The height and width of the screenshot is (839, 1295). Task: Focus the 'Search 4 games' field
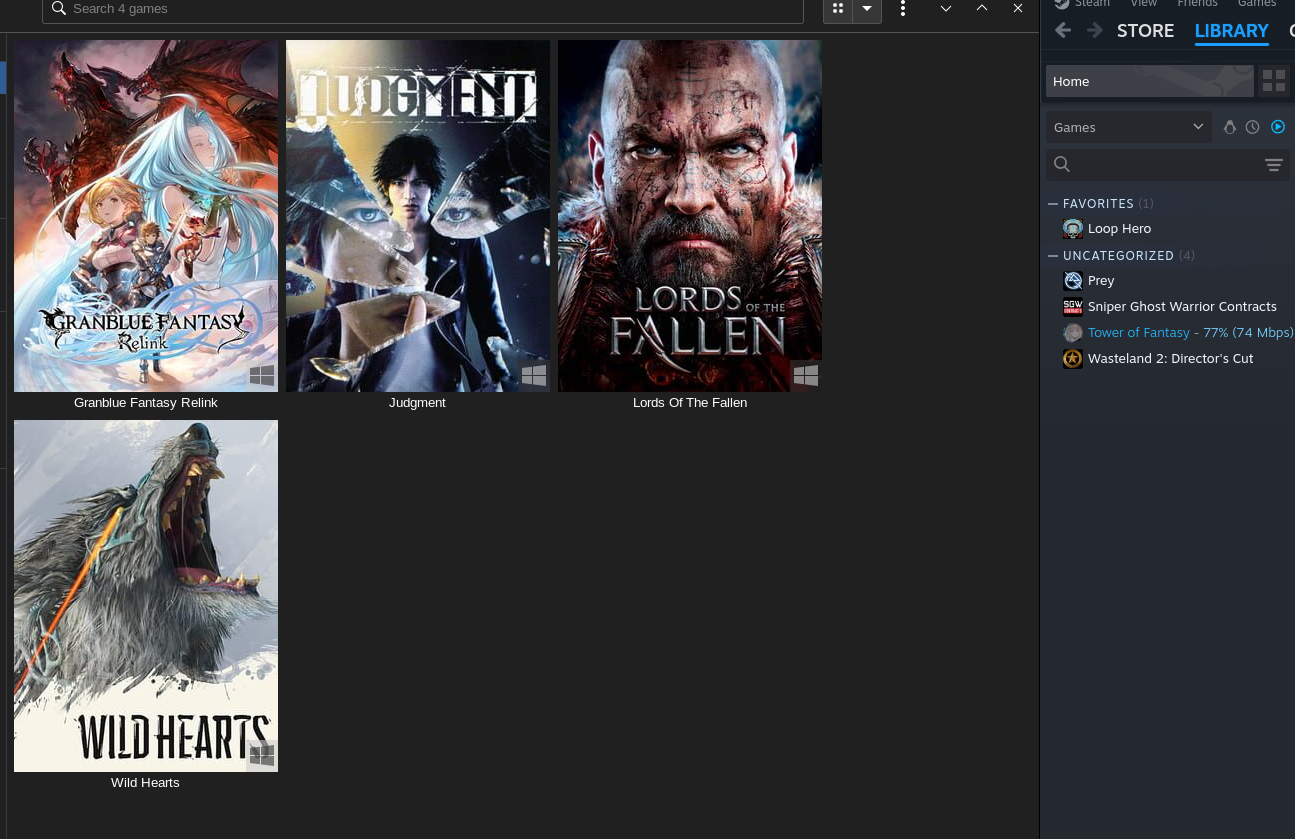click(422, 9)
